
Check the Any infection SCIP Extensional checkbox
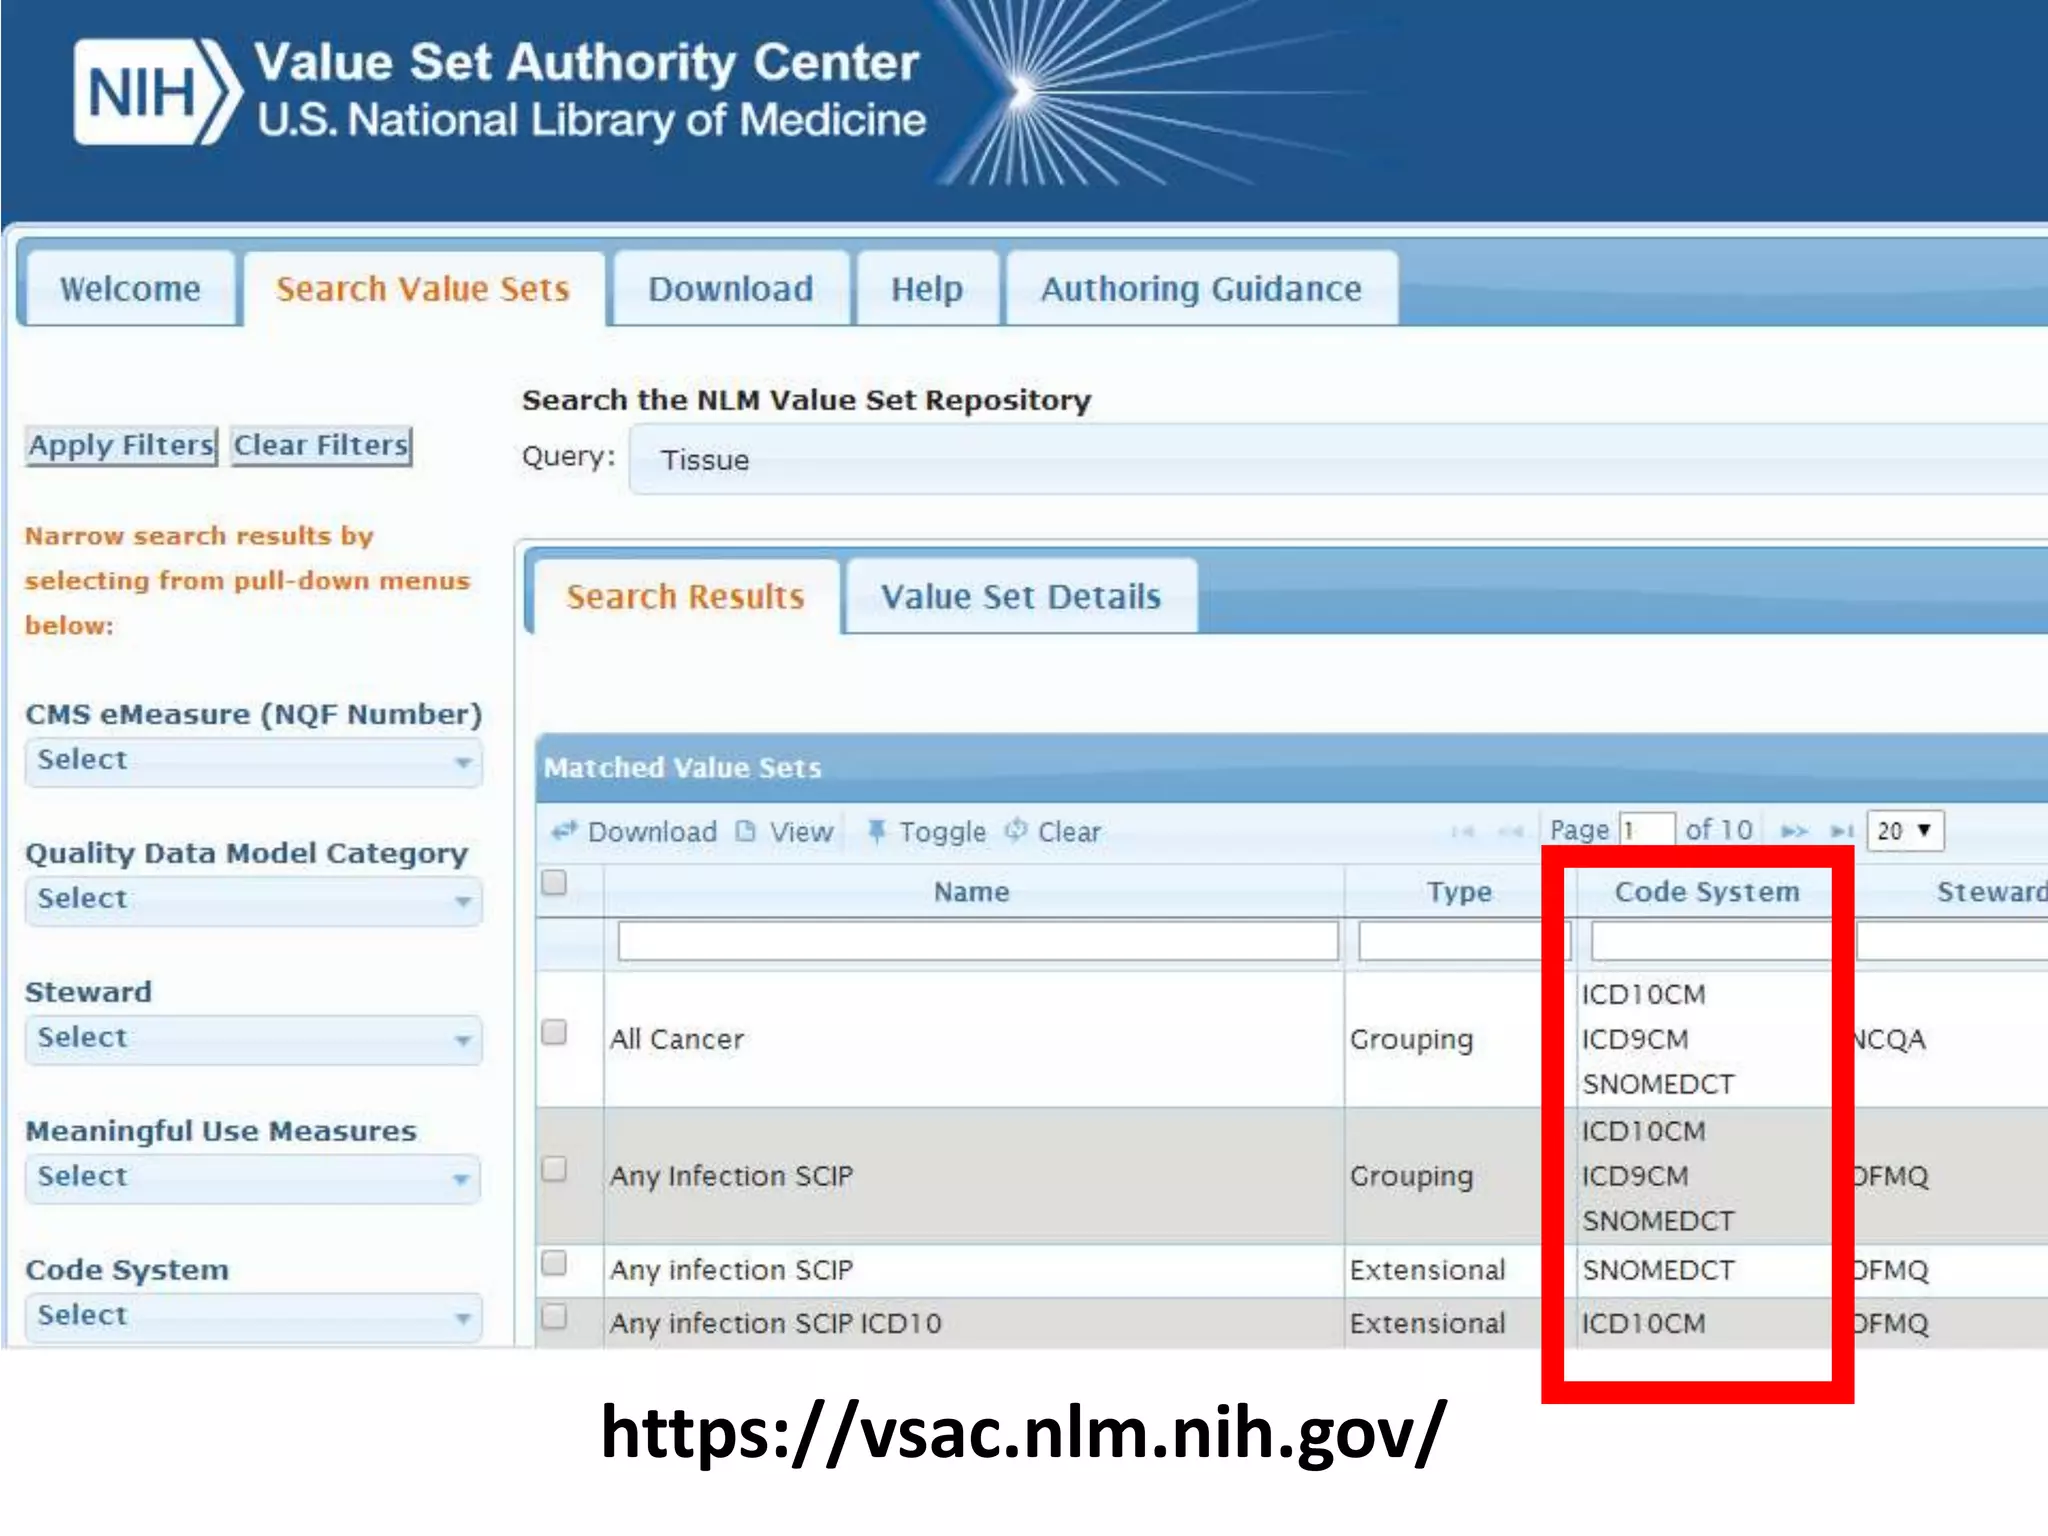[554, 1263]
